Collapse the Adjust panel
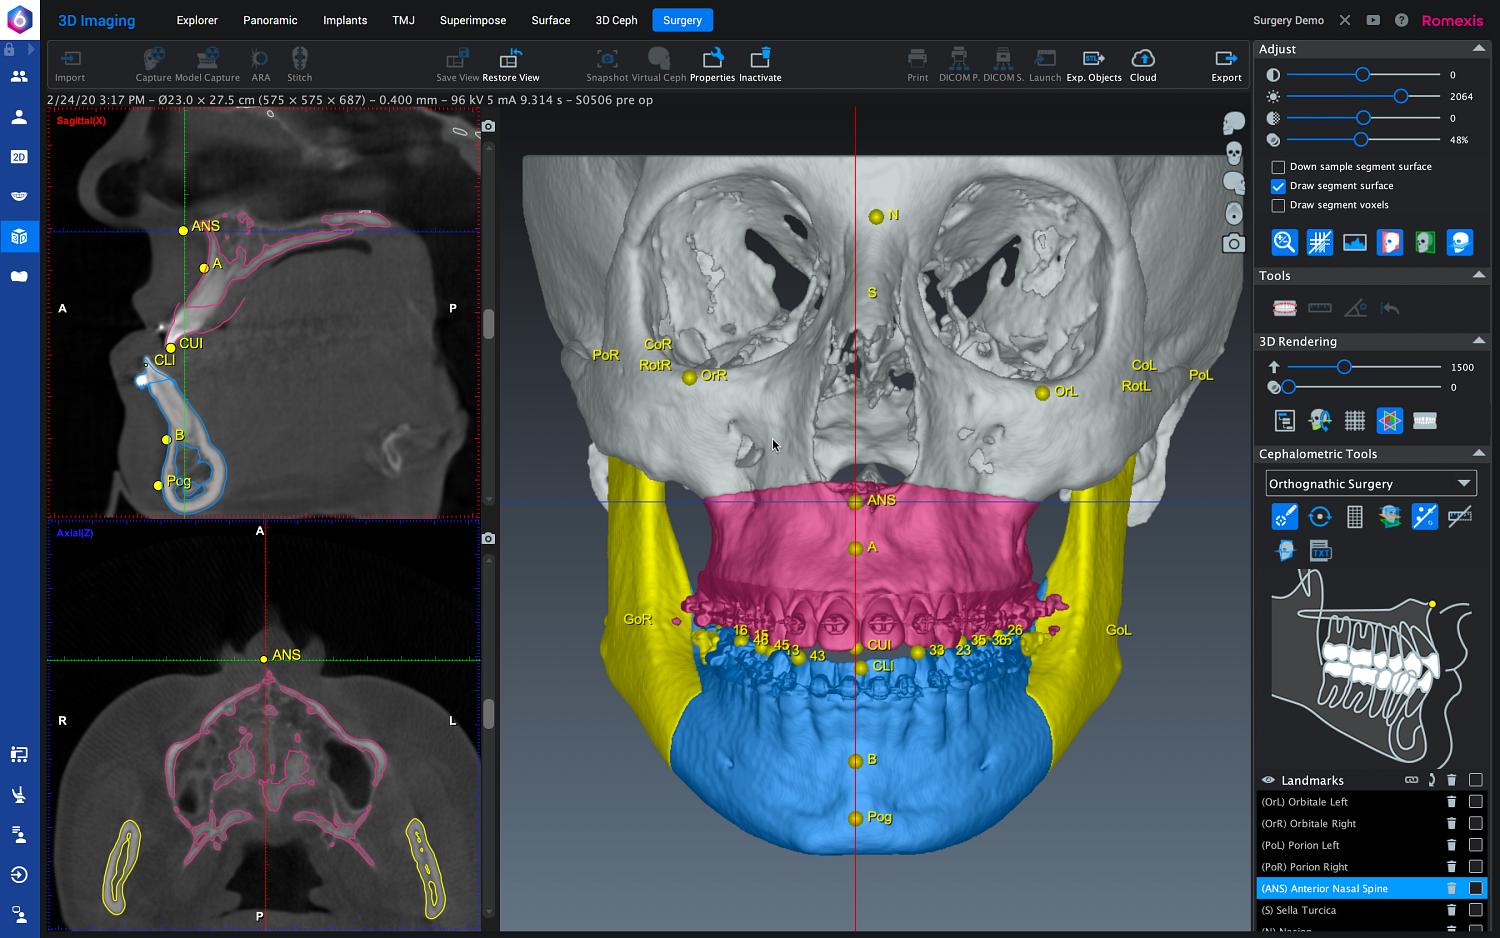The image size is (1500, 938). (1478, 49)
